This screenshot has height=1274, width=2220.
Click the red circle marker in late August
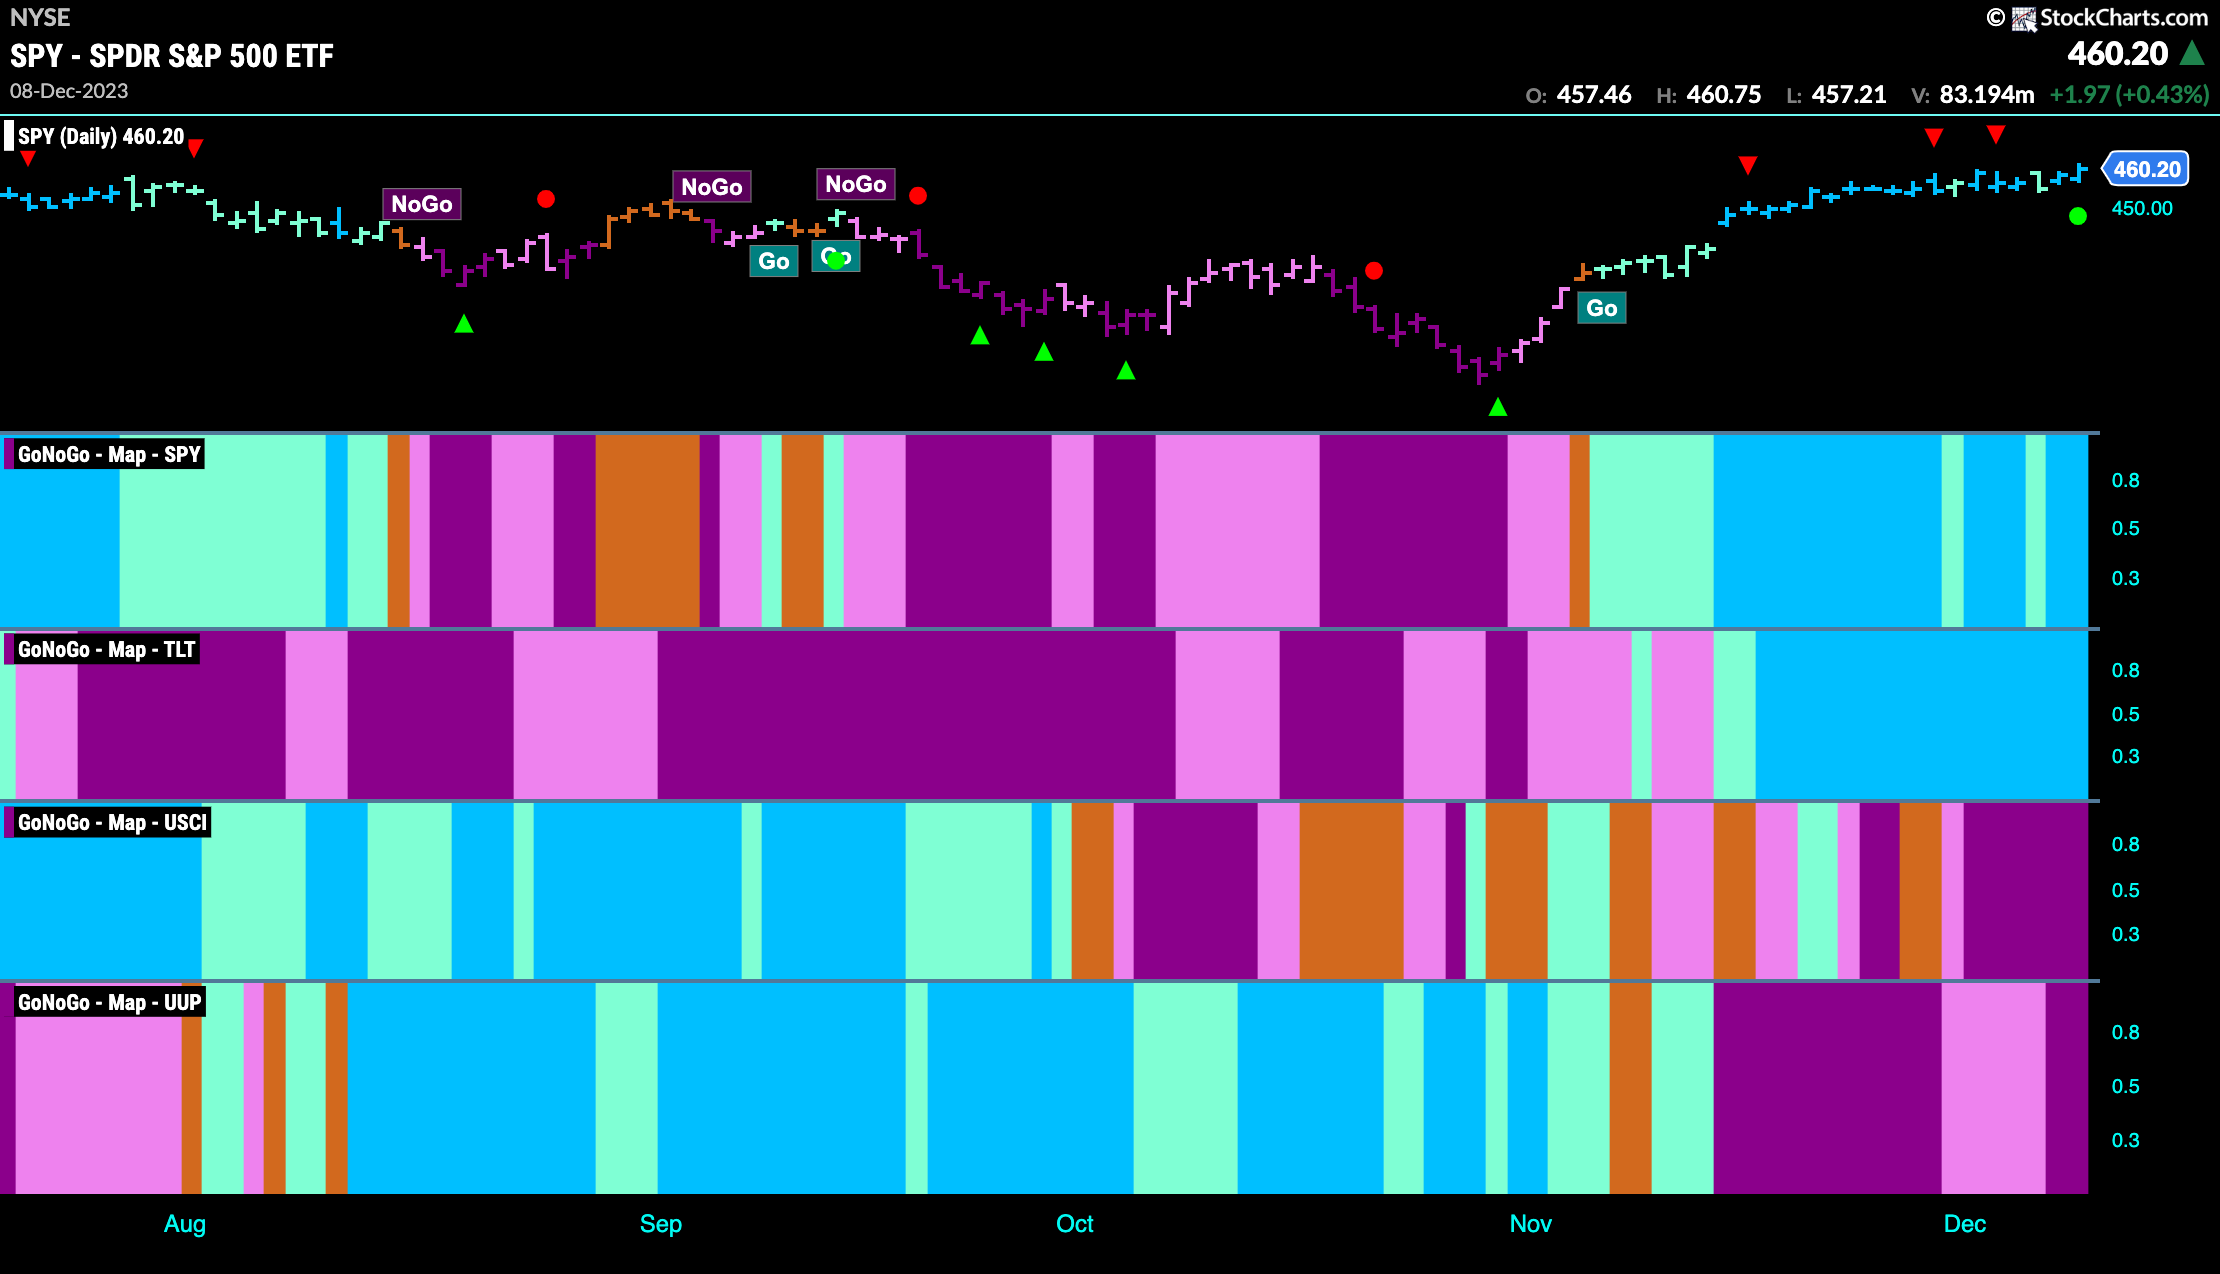[x=546, y=199]
